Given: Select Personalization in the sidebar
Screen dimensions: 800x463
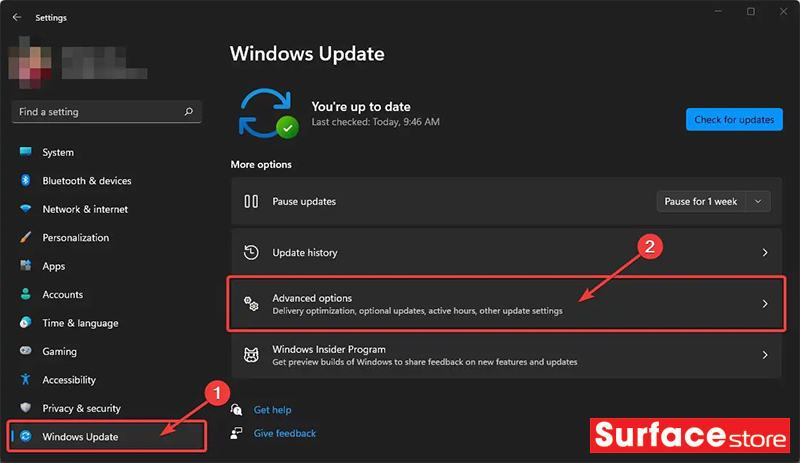Looking at the screenshot, I should coord(106,238).
